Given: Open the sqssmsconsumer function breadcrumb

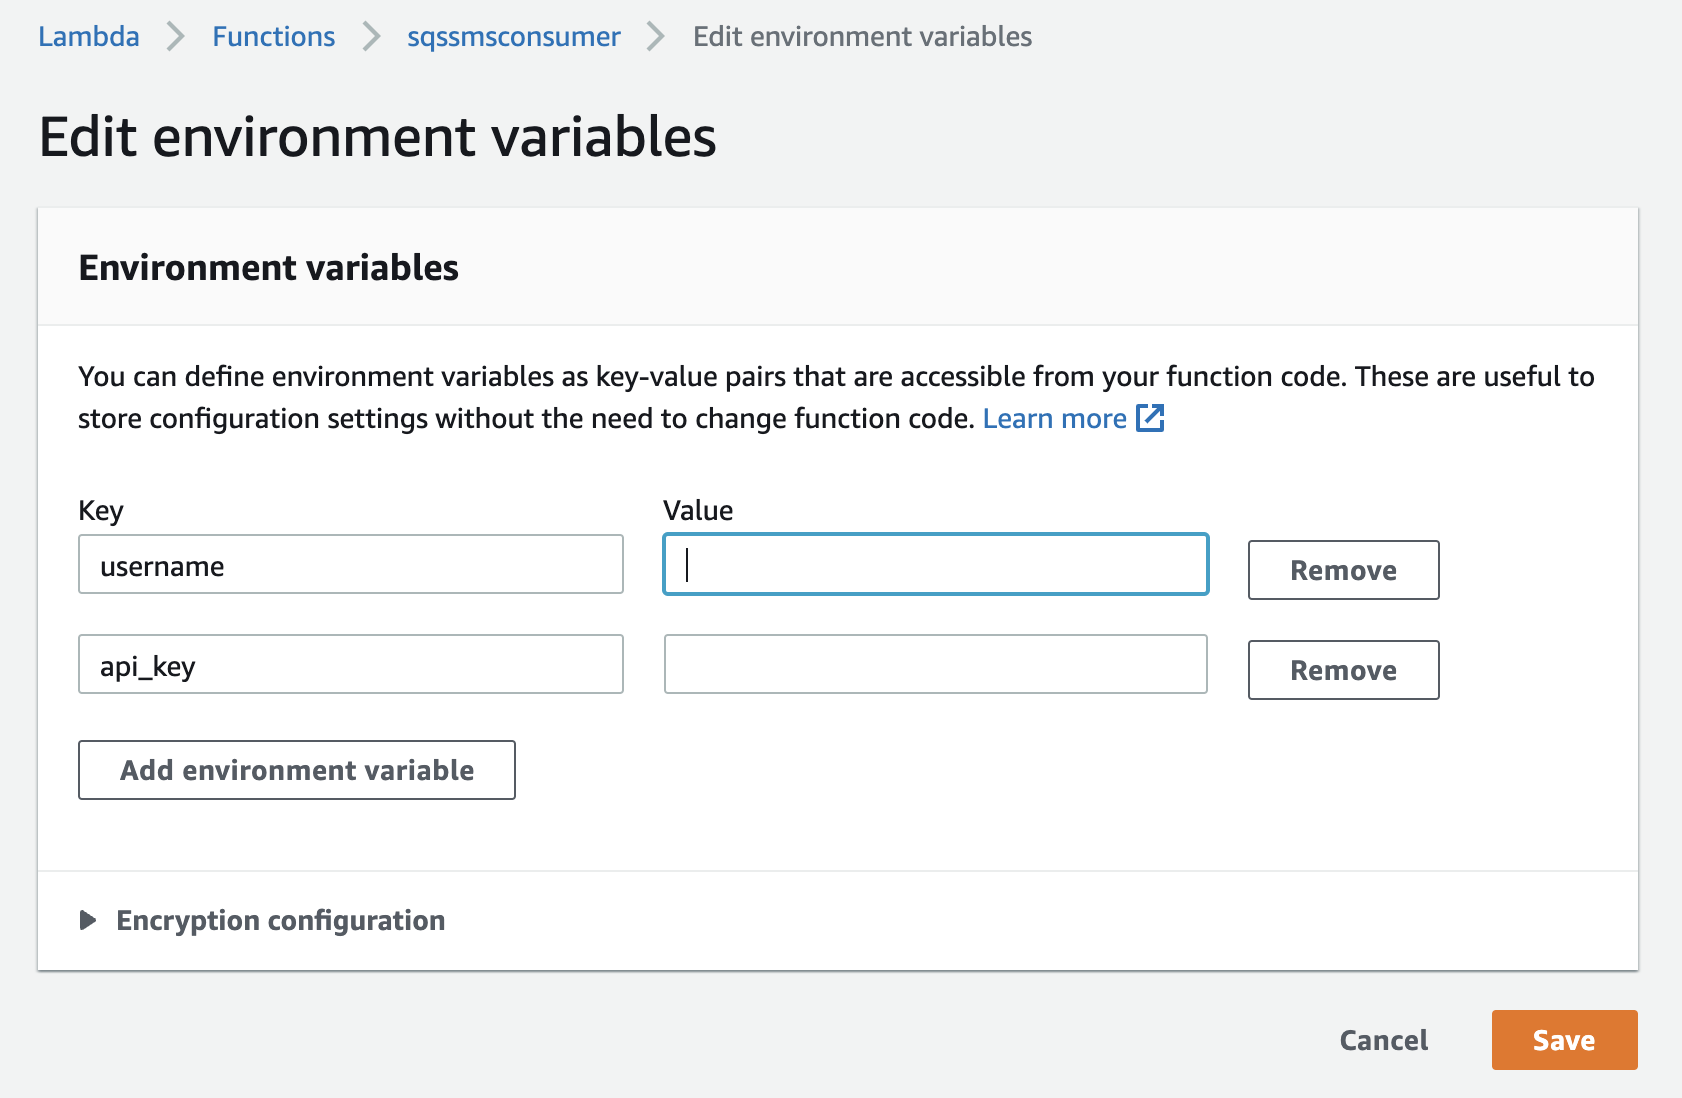Looking at the screenshot, I should [514, 37].
